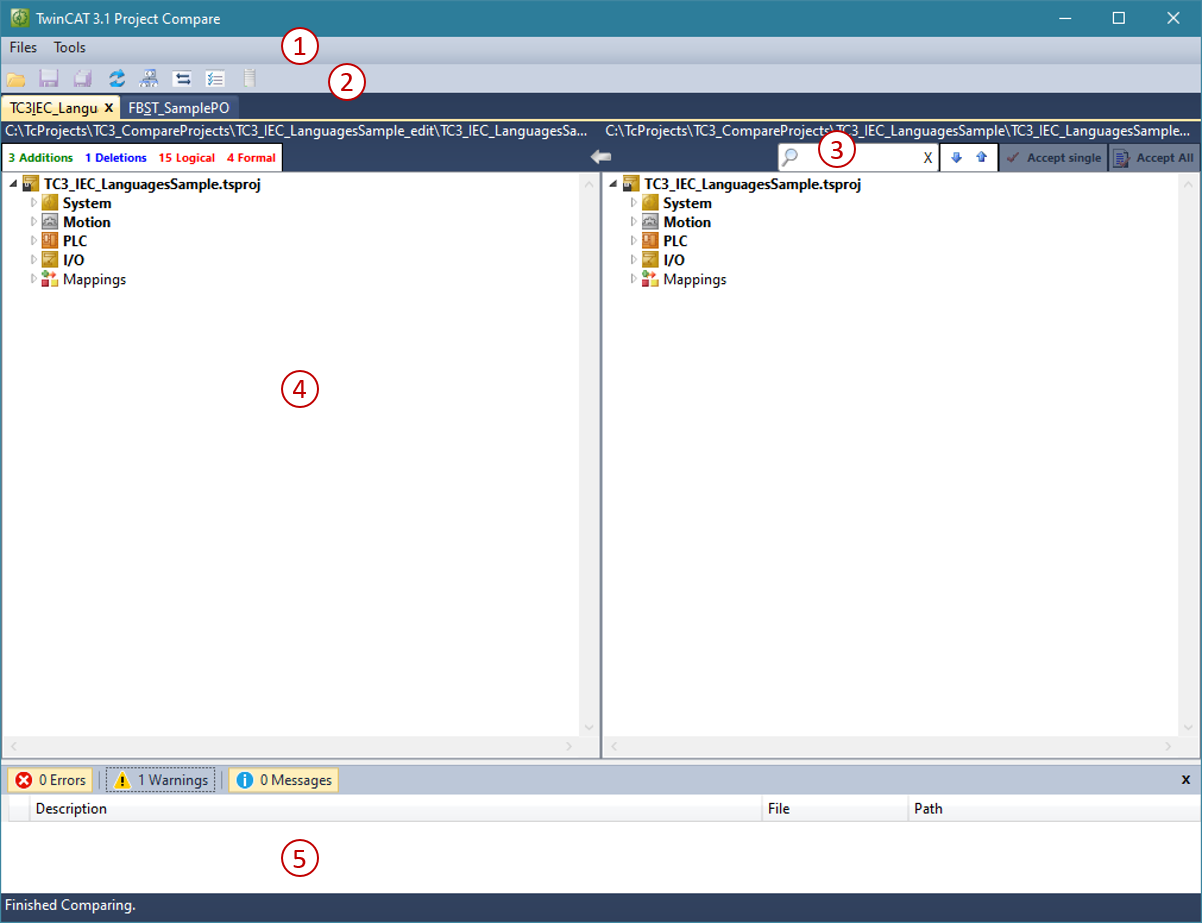Clear search with the X icon
Screen dimensions: 1202x923
coord(928,158)
